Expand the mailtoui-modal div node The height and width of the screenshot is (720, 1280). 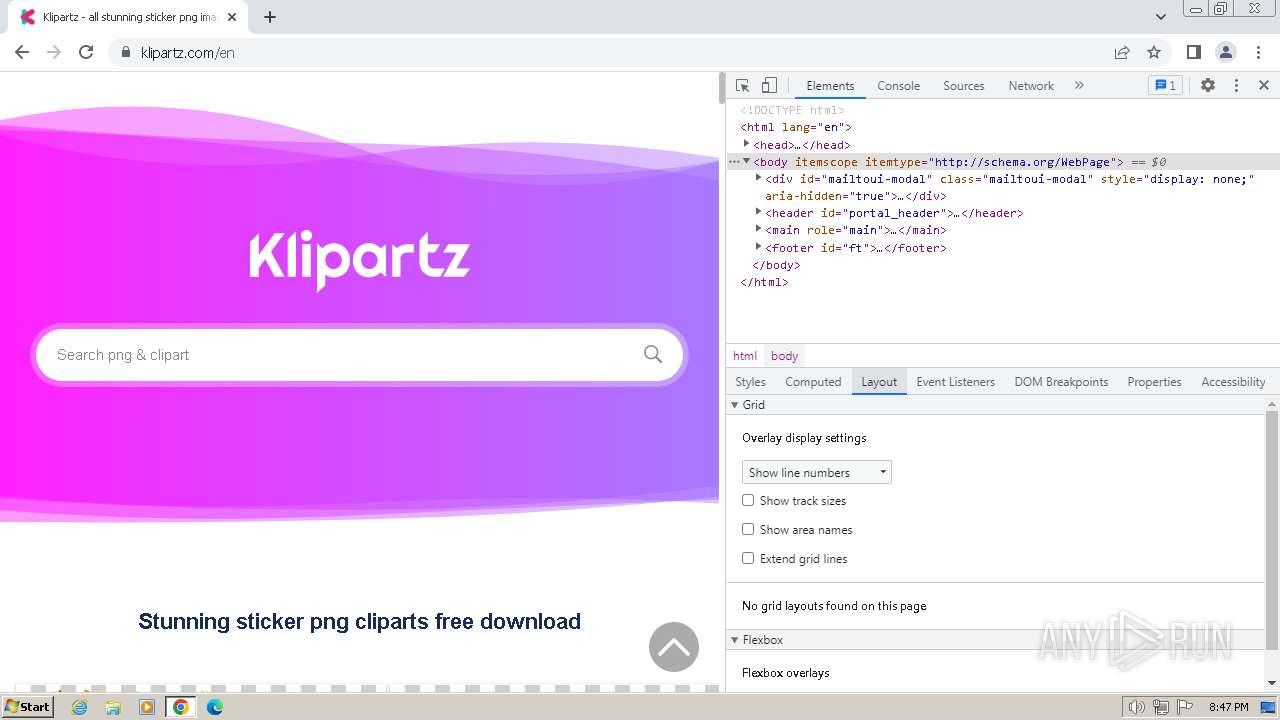click(758, 178)
